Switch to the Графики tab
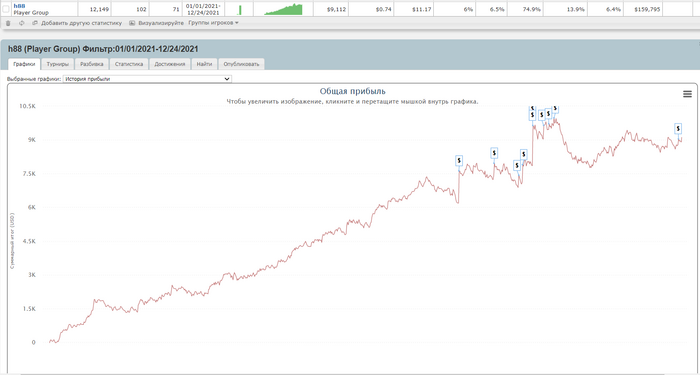Viewport: 700px width, 375px height. [x=24, y=64]
